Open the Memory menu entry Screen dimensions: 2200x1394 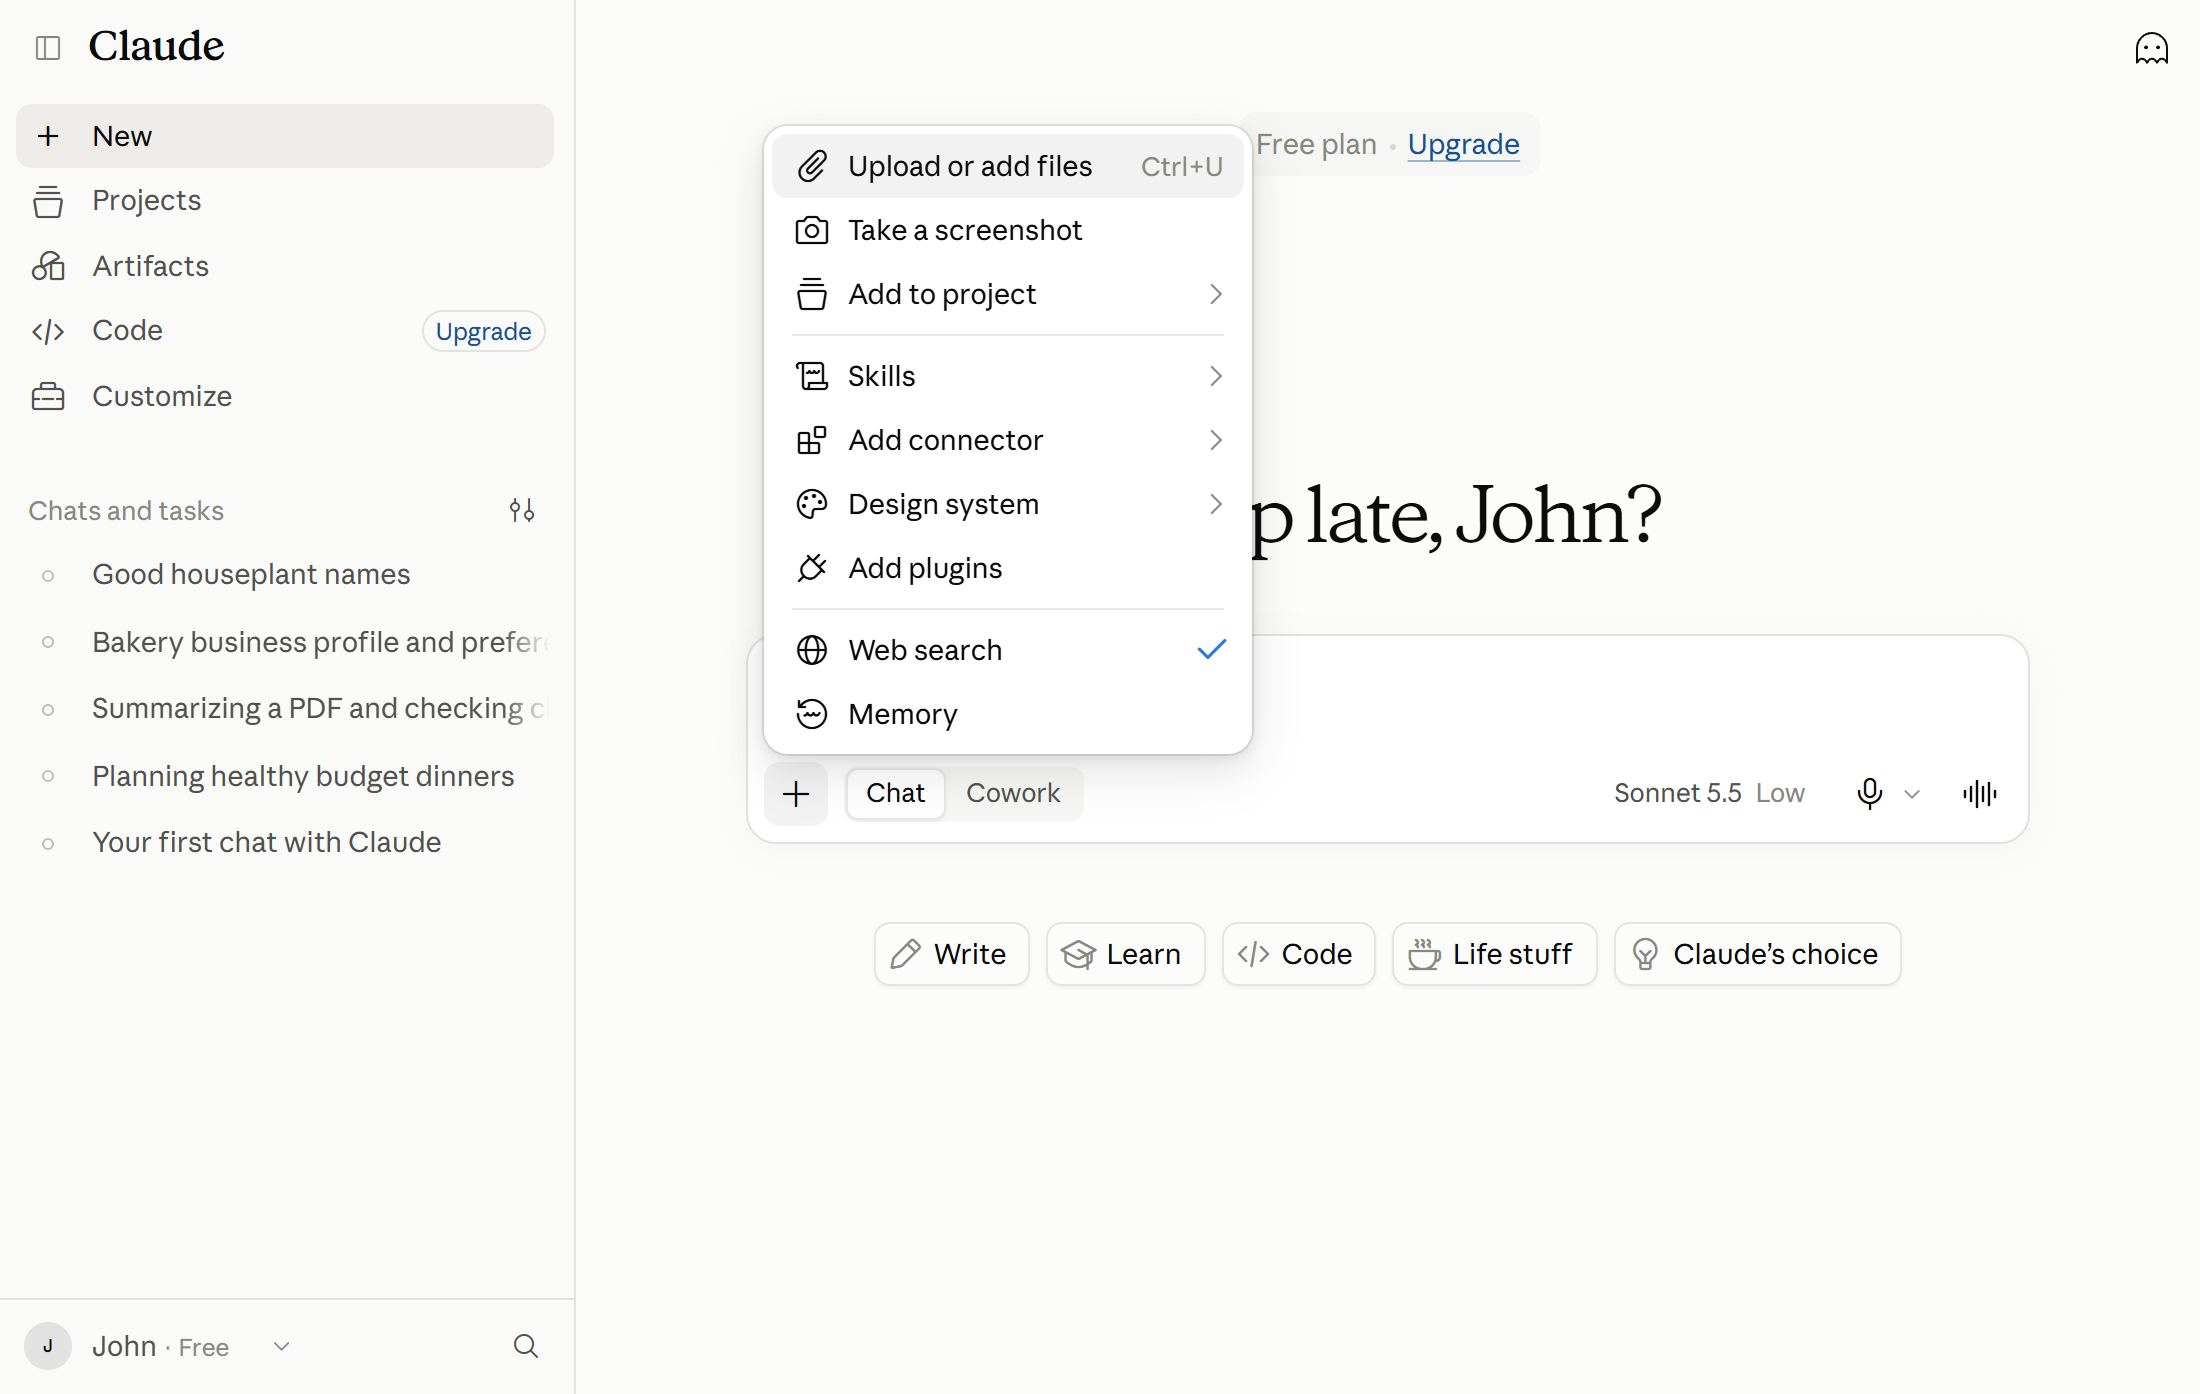click(1007, 714)
